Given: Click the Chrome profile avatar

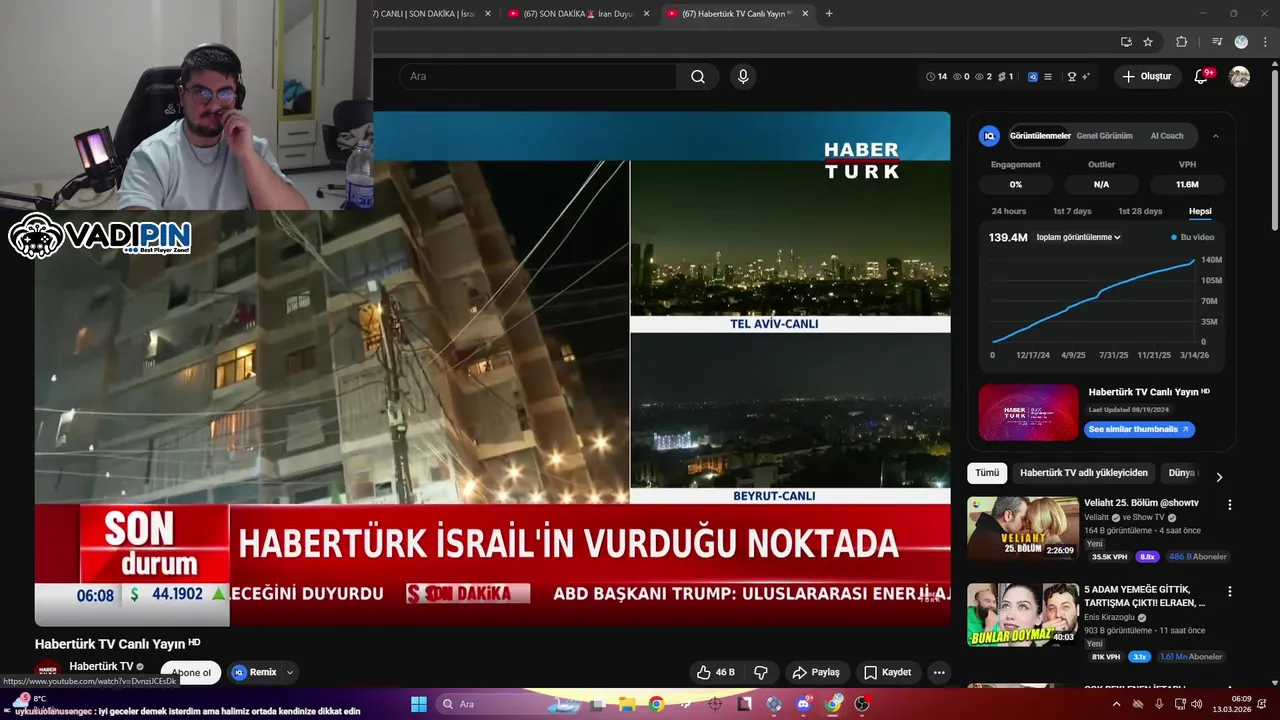Looking at the screenshot, I should (x=1241, y=42).
